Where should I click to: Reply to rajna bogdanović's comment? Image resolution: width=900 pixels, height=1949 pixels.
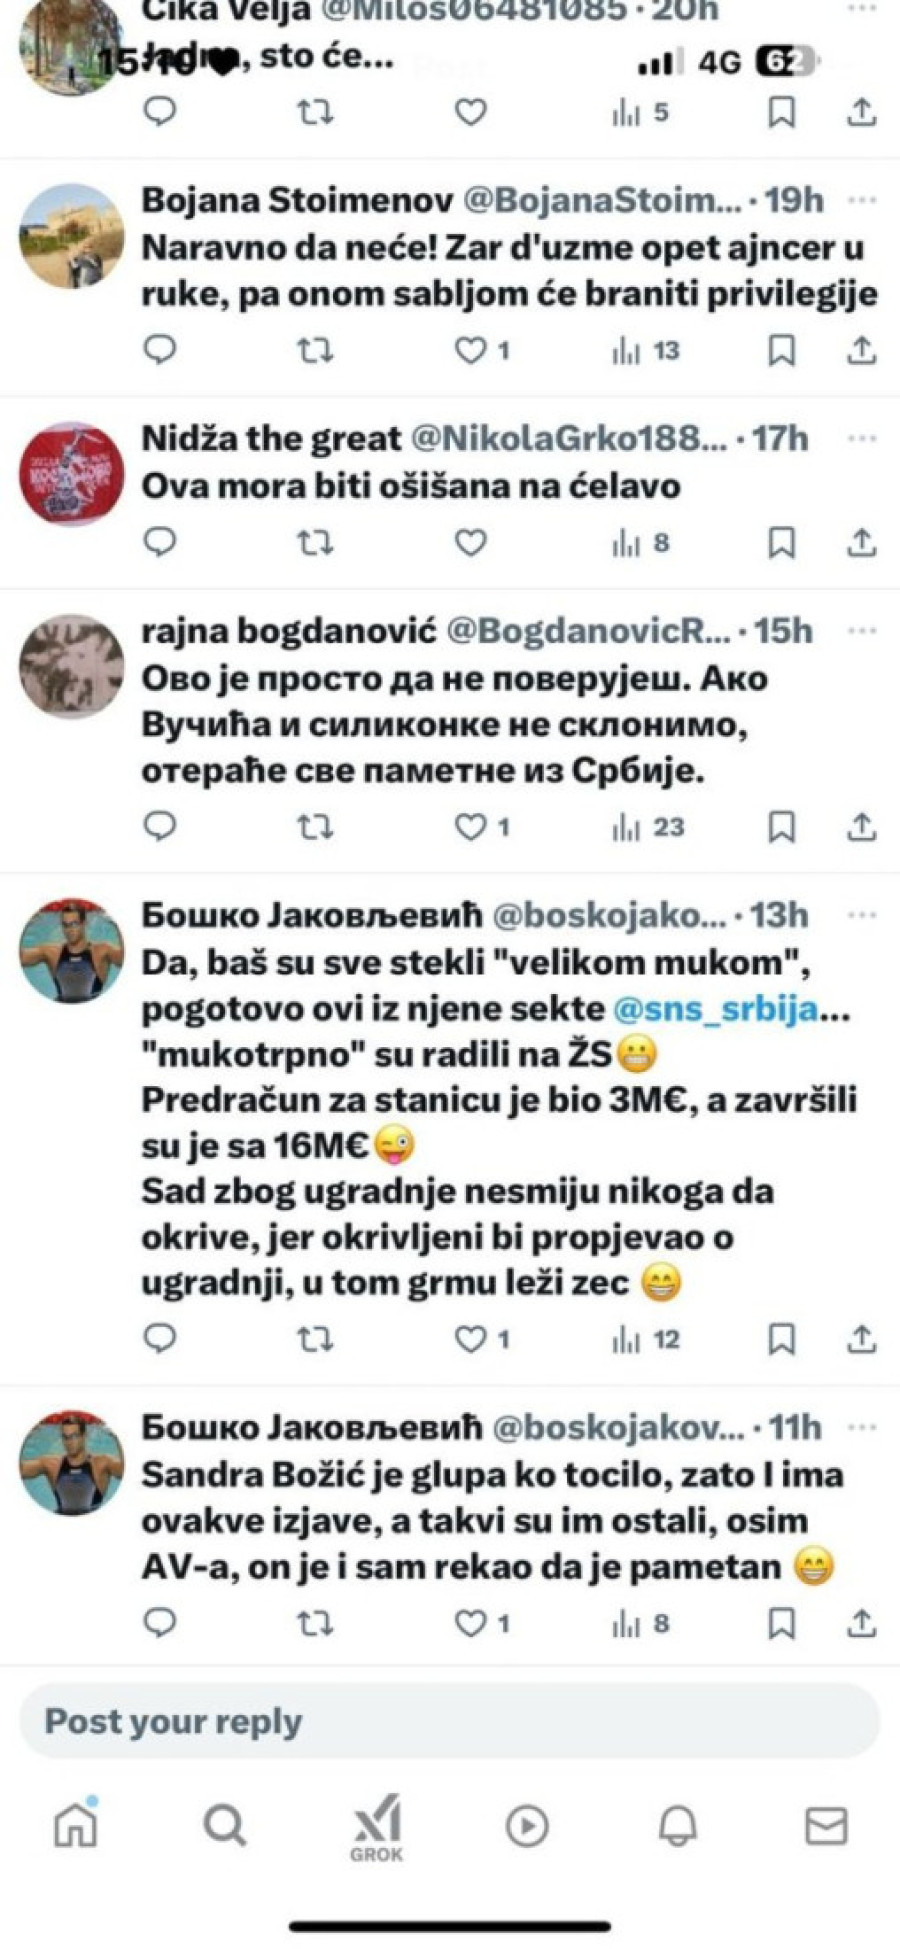coord(160,827)
